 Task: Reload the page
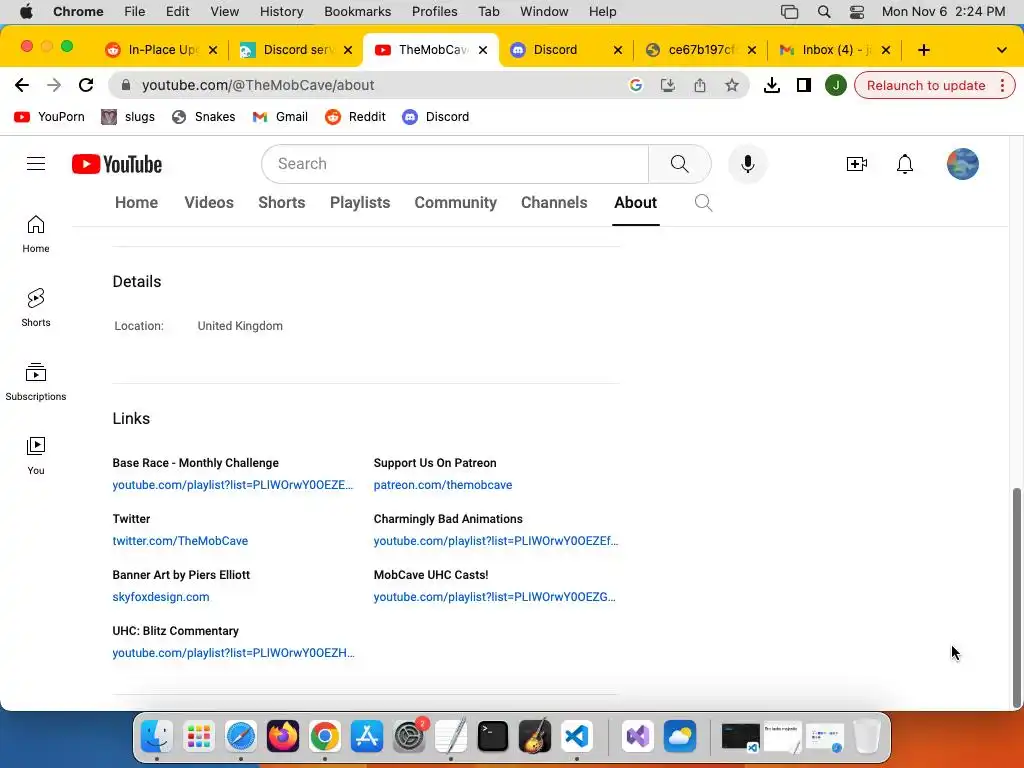pyautogui.click(x=86, y=85)
